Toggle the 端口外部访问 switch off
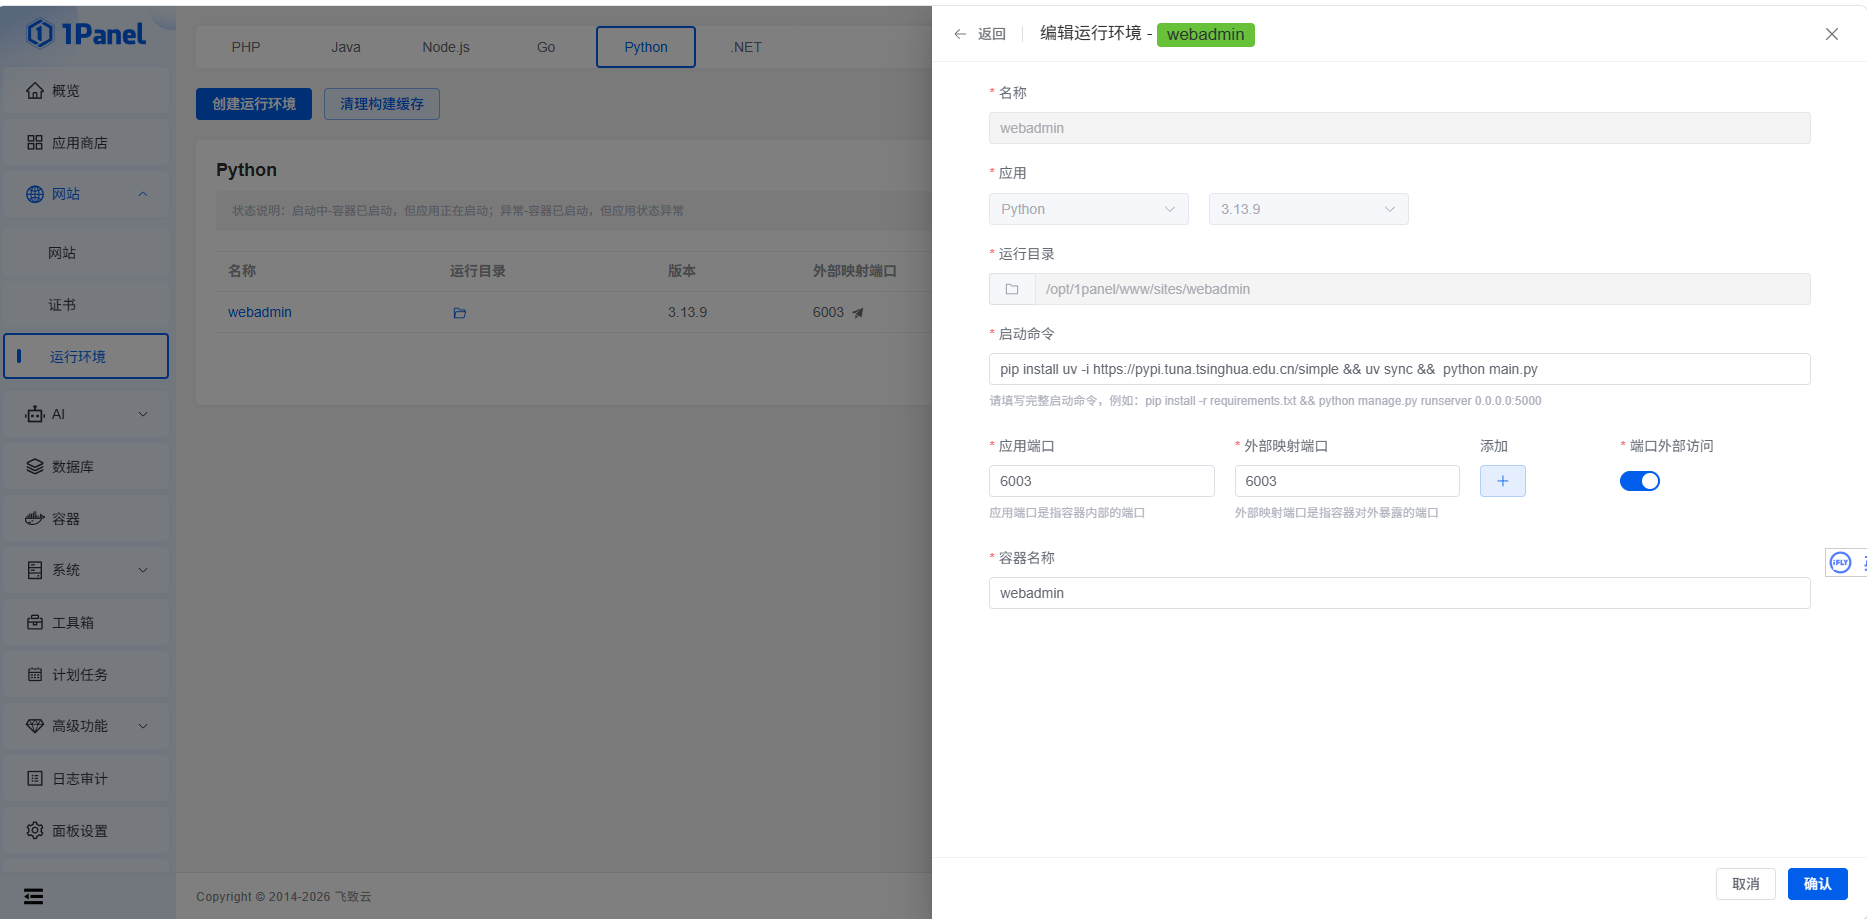 point(1639,481)
